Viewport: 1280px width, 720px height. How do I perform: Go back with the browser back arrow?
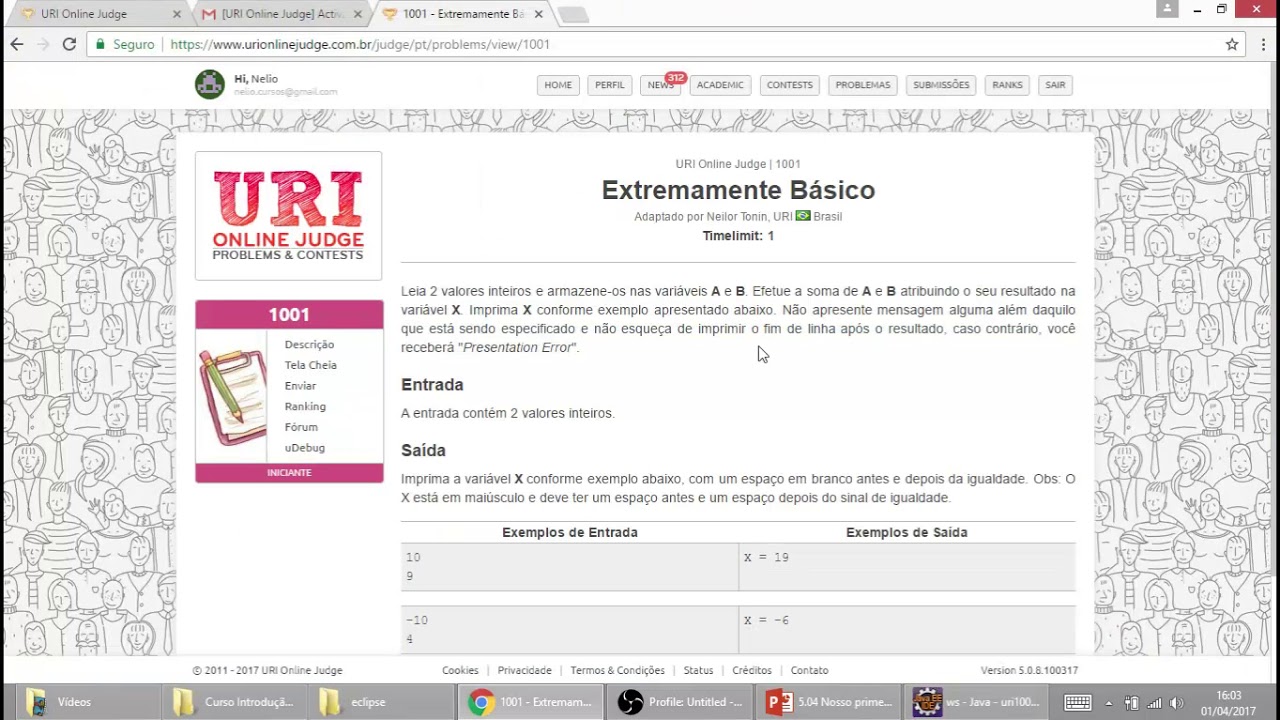pos(17,44)
